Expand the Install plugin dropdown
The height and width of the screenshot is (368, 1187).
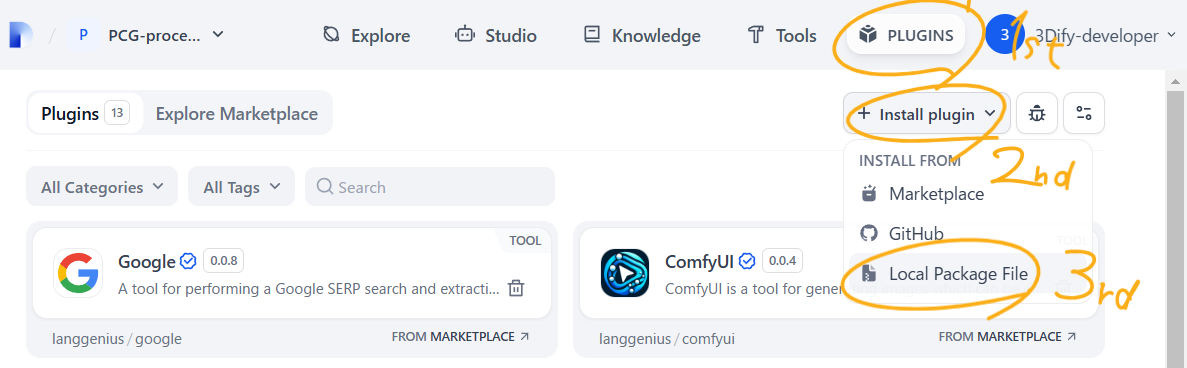point(927,114)
